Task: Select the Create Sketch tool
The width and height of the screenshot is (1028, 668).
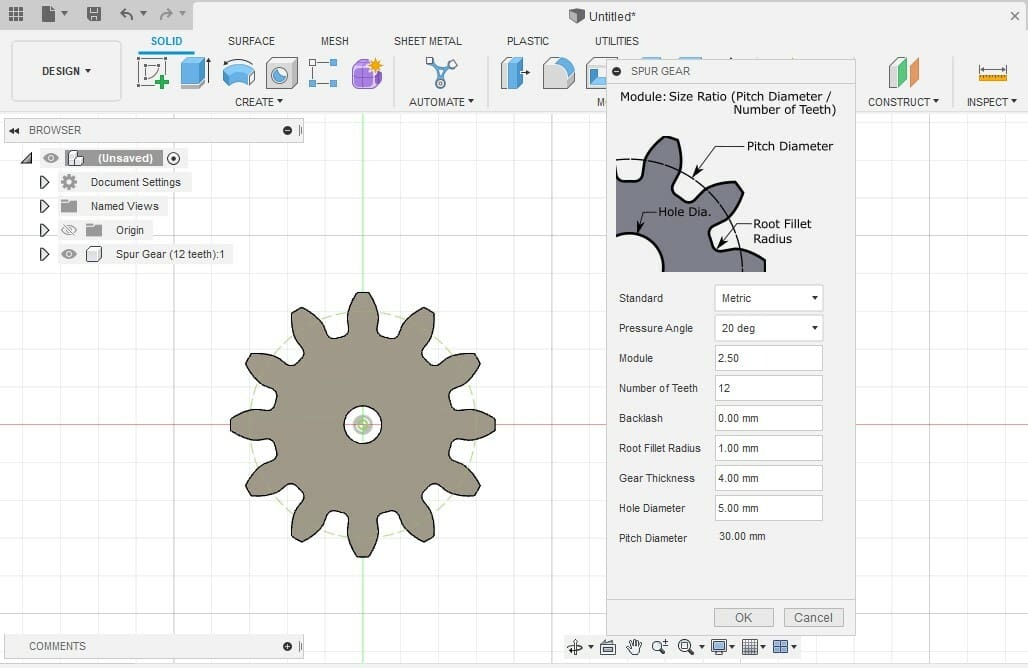Action: click(152, 72)
